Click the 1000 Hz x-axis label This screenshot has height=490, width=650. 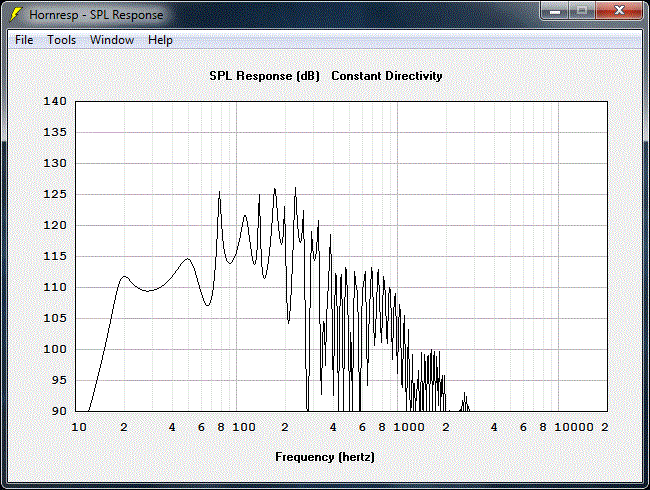pyautogui.click(x=409, y=427)
